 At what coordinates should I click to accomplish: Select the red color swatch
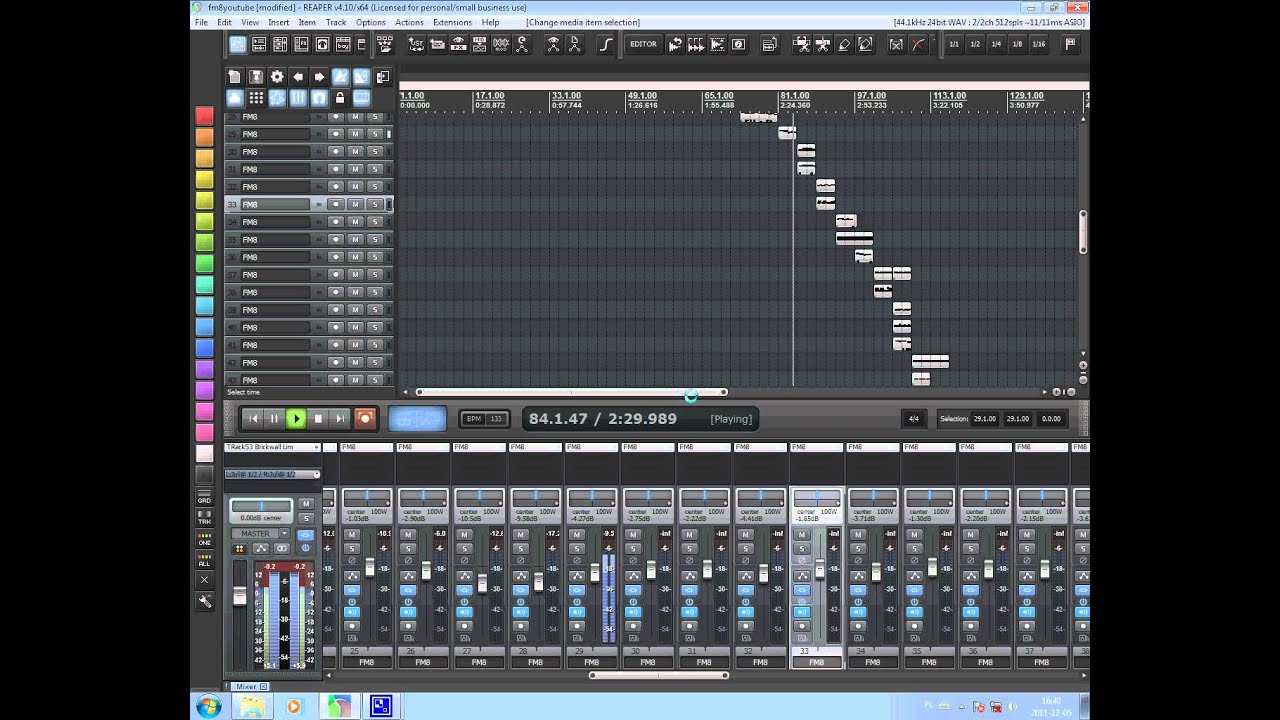[204, 116]
